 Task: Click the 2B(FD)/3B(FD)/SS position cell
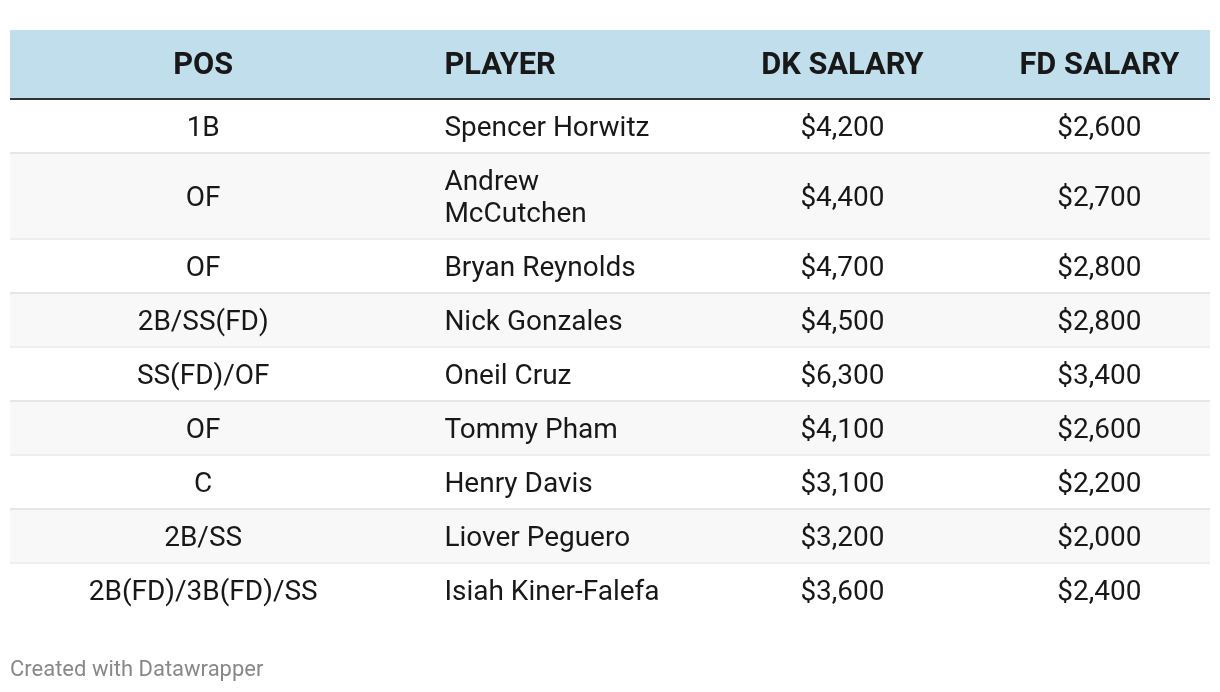203,591
